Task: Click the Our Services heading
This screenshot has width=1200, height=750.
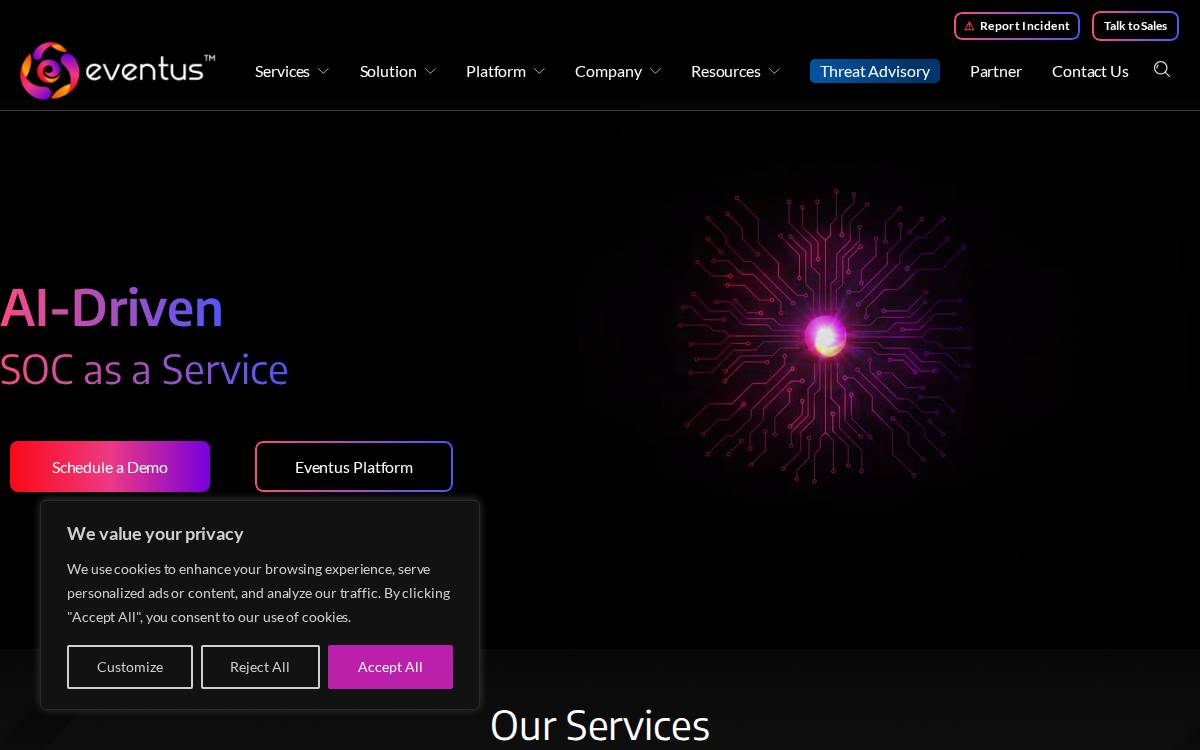Action: click(600, 726)
